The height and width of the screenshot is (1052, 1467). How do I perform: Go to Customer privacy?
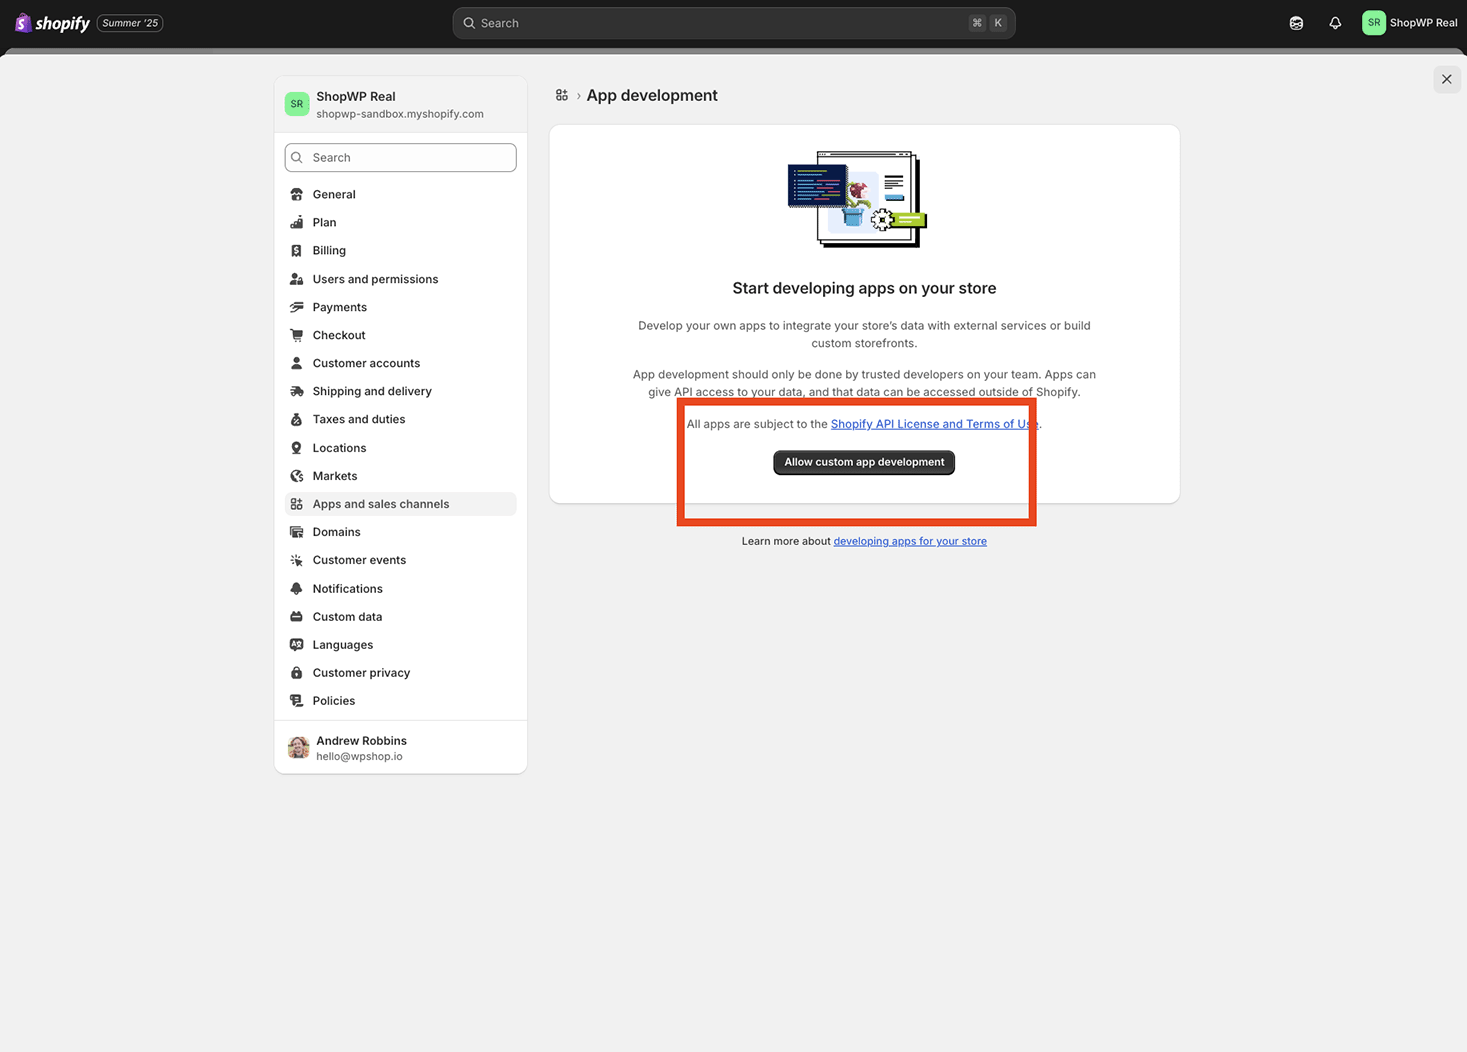400,673
